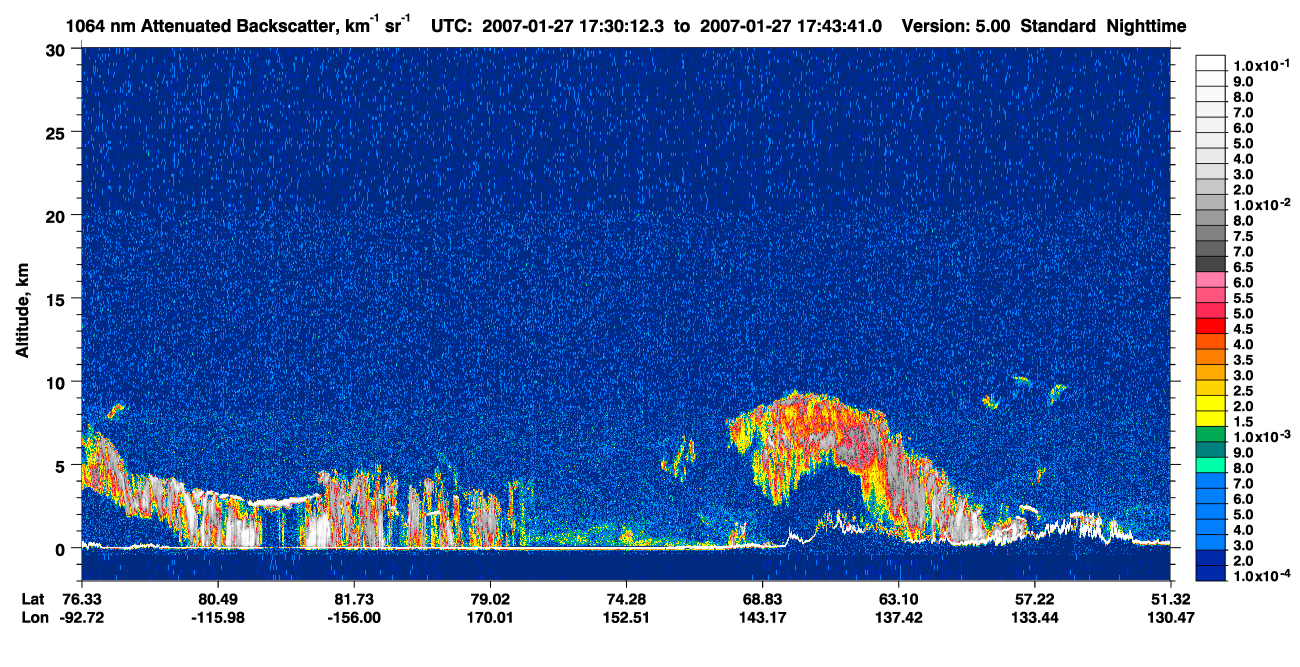Image resolution: width=1300 pixels, height=667 pixels.
Task: Click the latitude value '80.49'
Action: [x=217, y=598]
